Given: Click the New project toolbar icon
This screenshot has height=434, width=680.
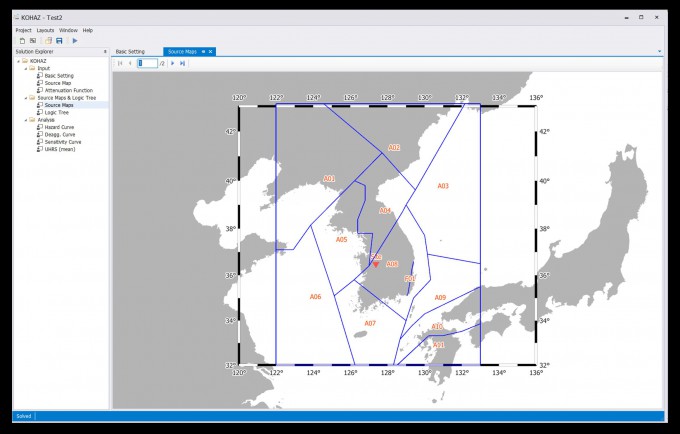Looking at the screenshot, I should (21, 40).
